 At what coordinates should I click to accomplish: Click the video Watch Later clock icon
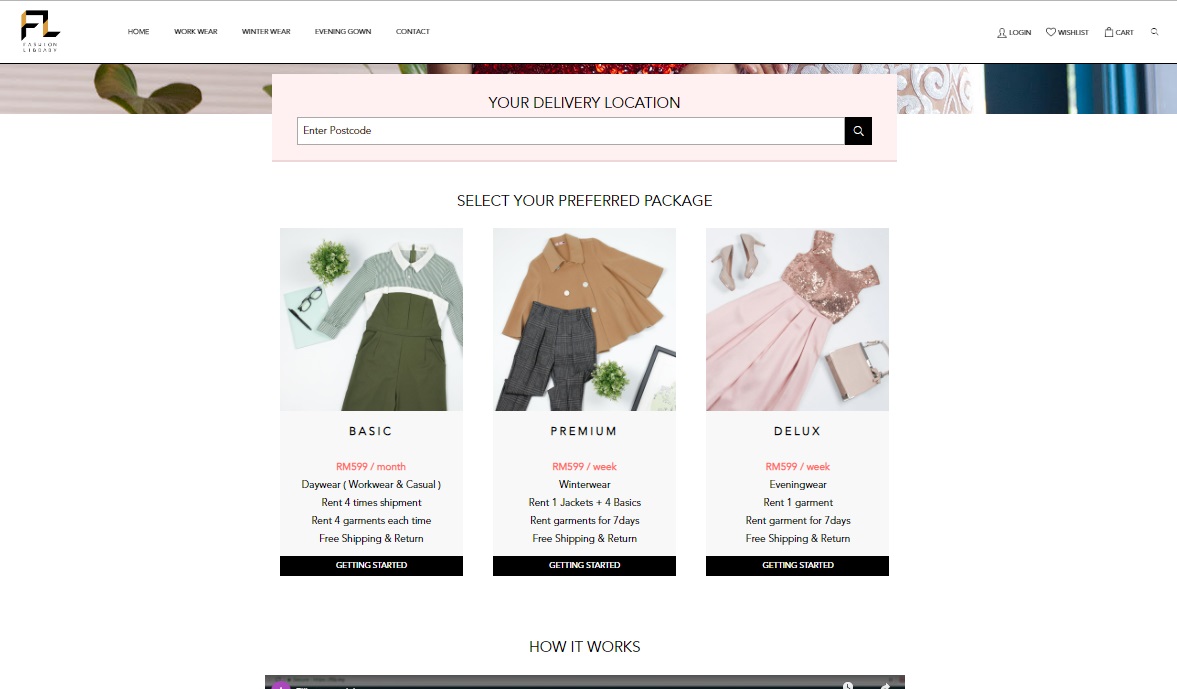tap(848, 685)
